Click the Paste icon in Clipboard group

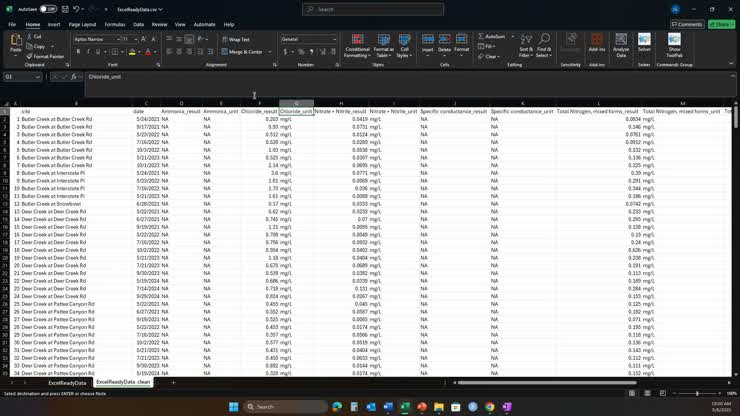coord(16,40)
